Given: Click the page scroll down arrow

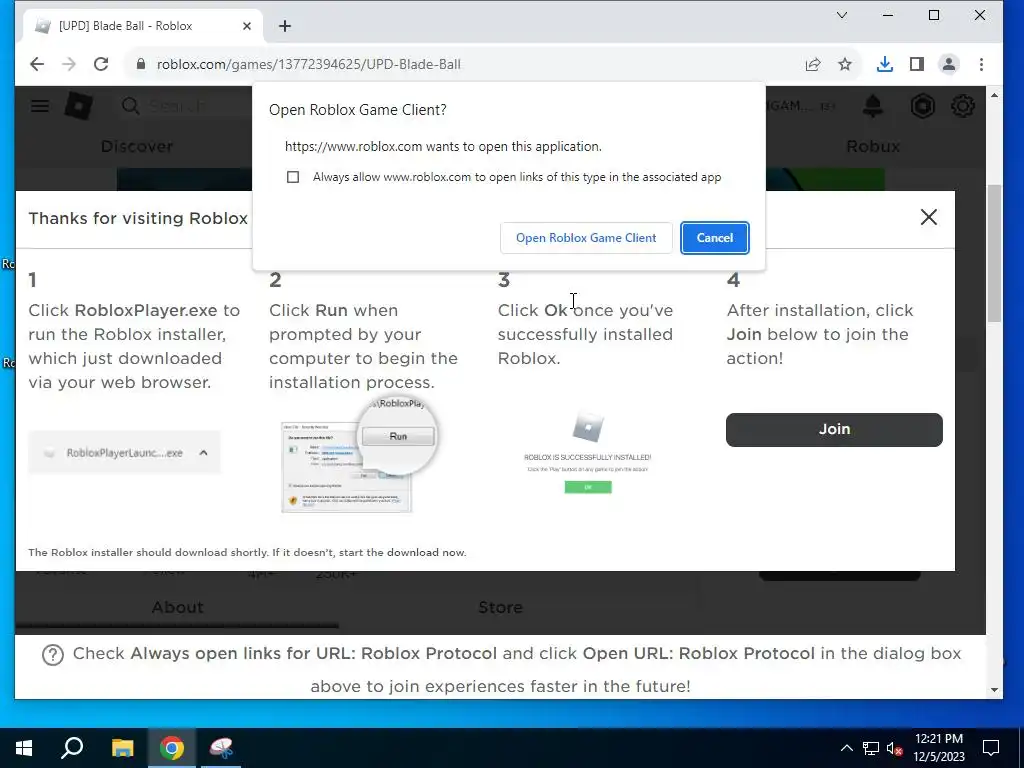Looking at the screenshot, I should click(994, 690).
